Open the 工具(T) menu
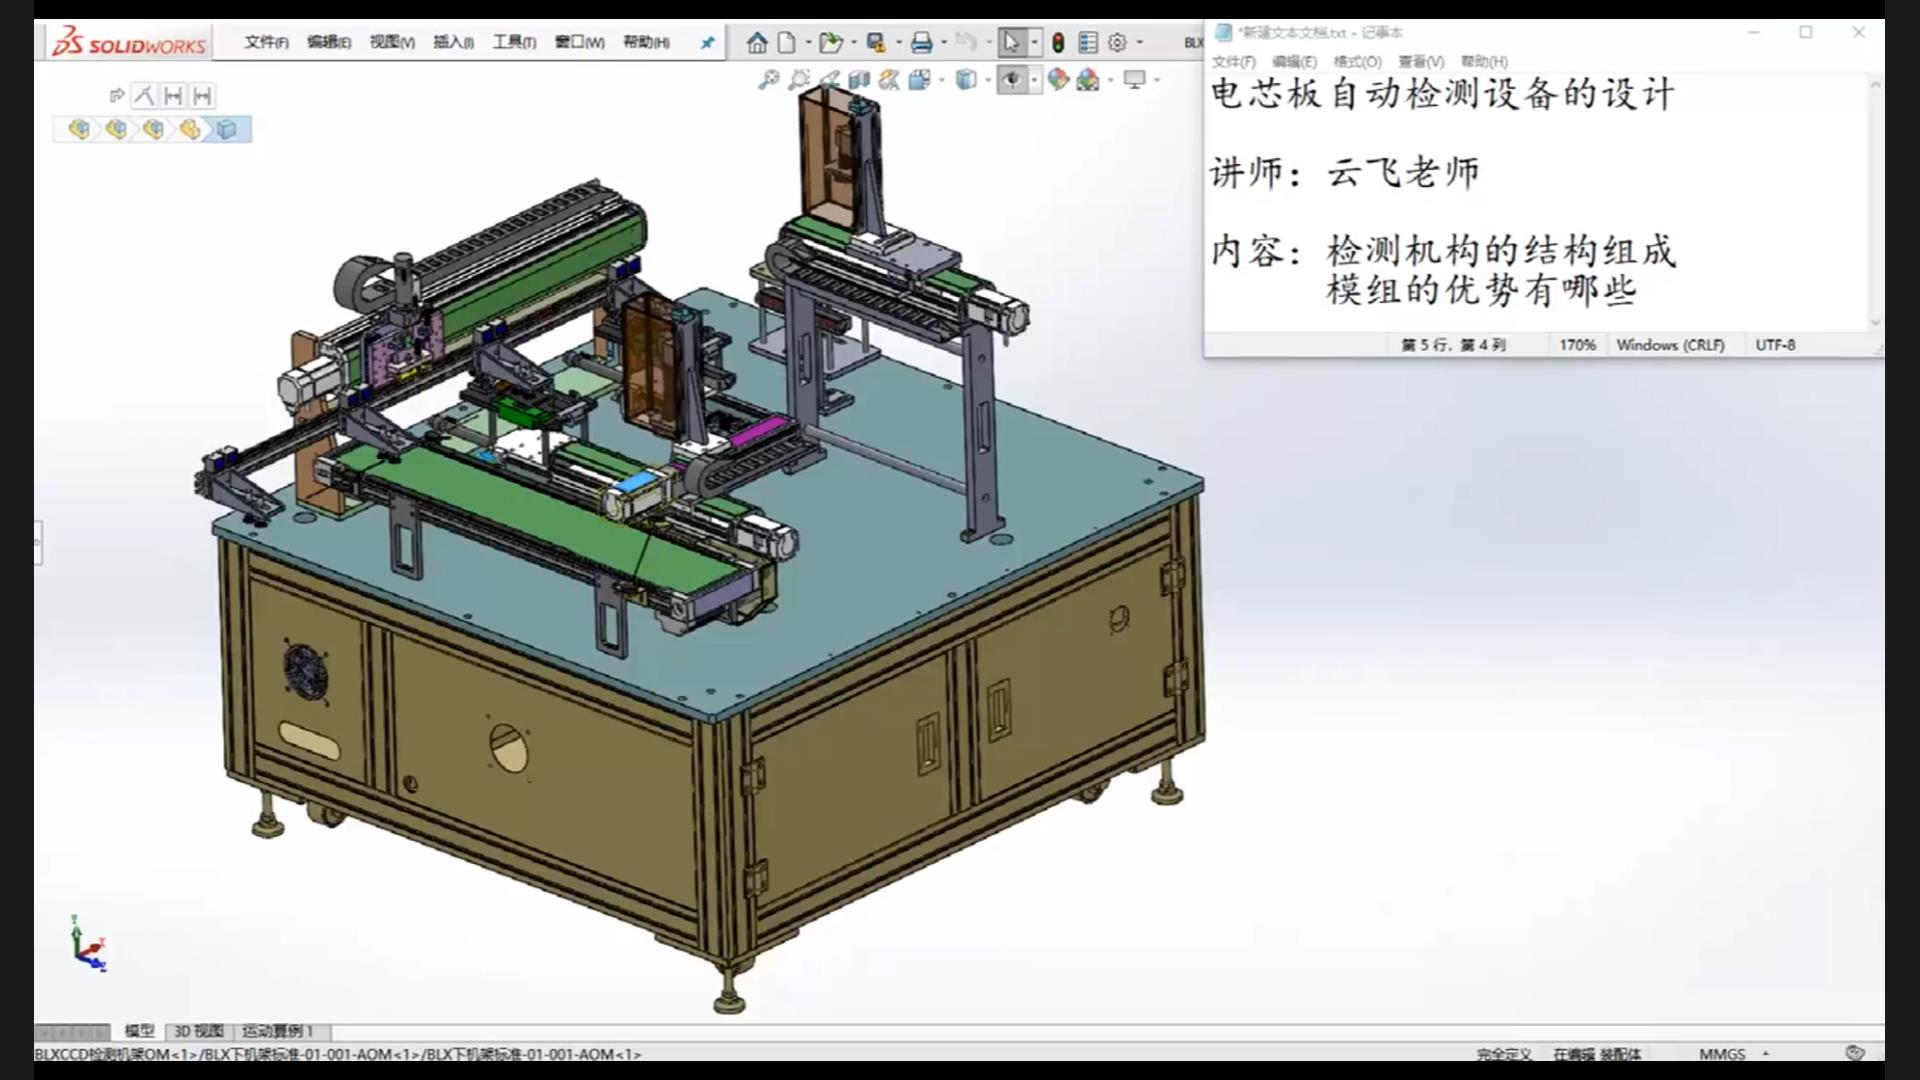Screen dimensions: 1920x1080 click(x=513, y=42)
